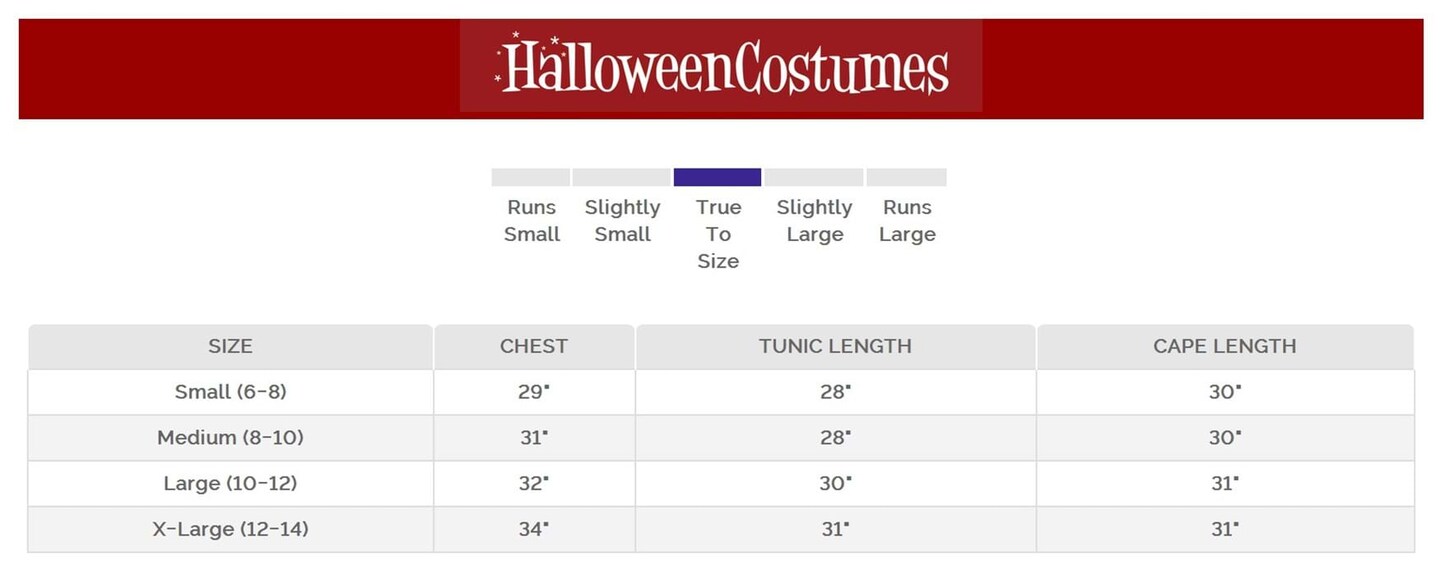Select the Slightly Small fit bar
This screenshot has height=580, width=1440.
tap(621, 178)
